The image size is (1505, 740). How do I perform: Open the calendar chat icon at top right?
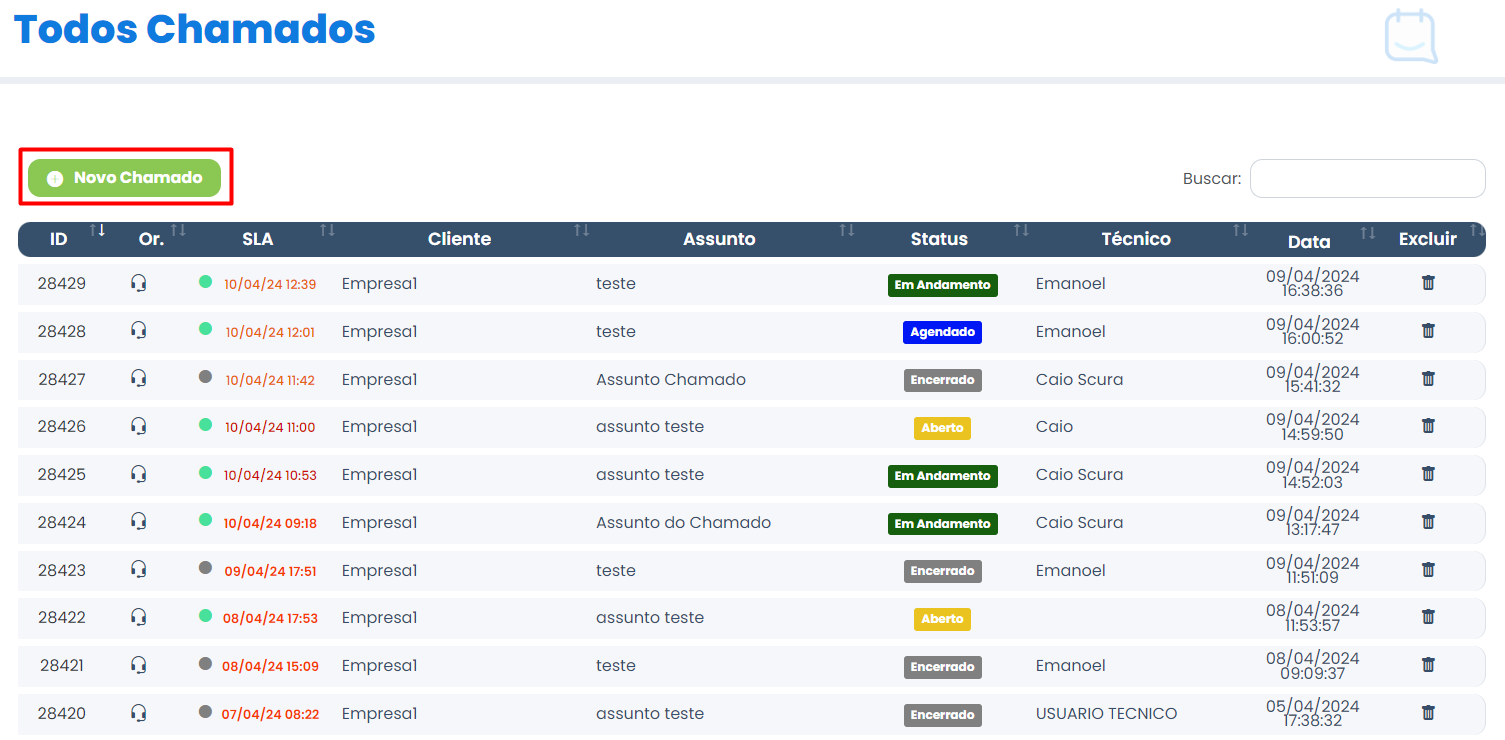[1411, 36]
